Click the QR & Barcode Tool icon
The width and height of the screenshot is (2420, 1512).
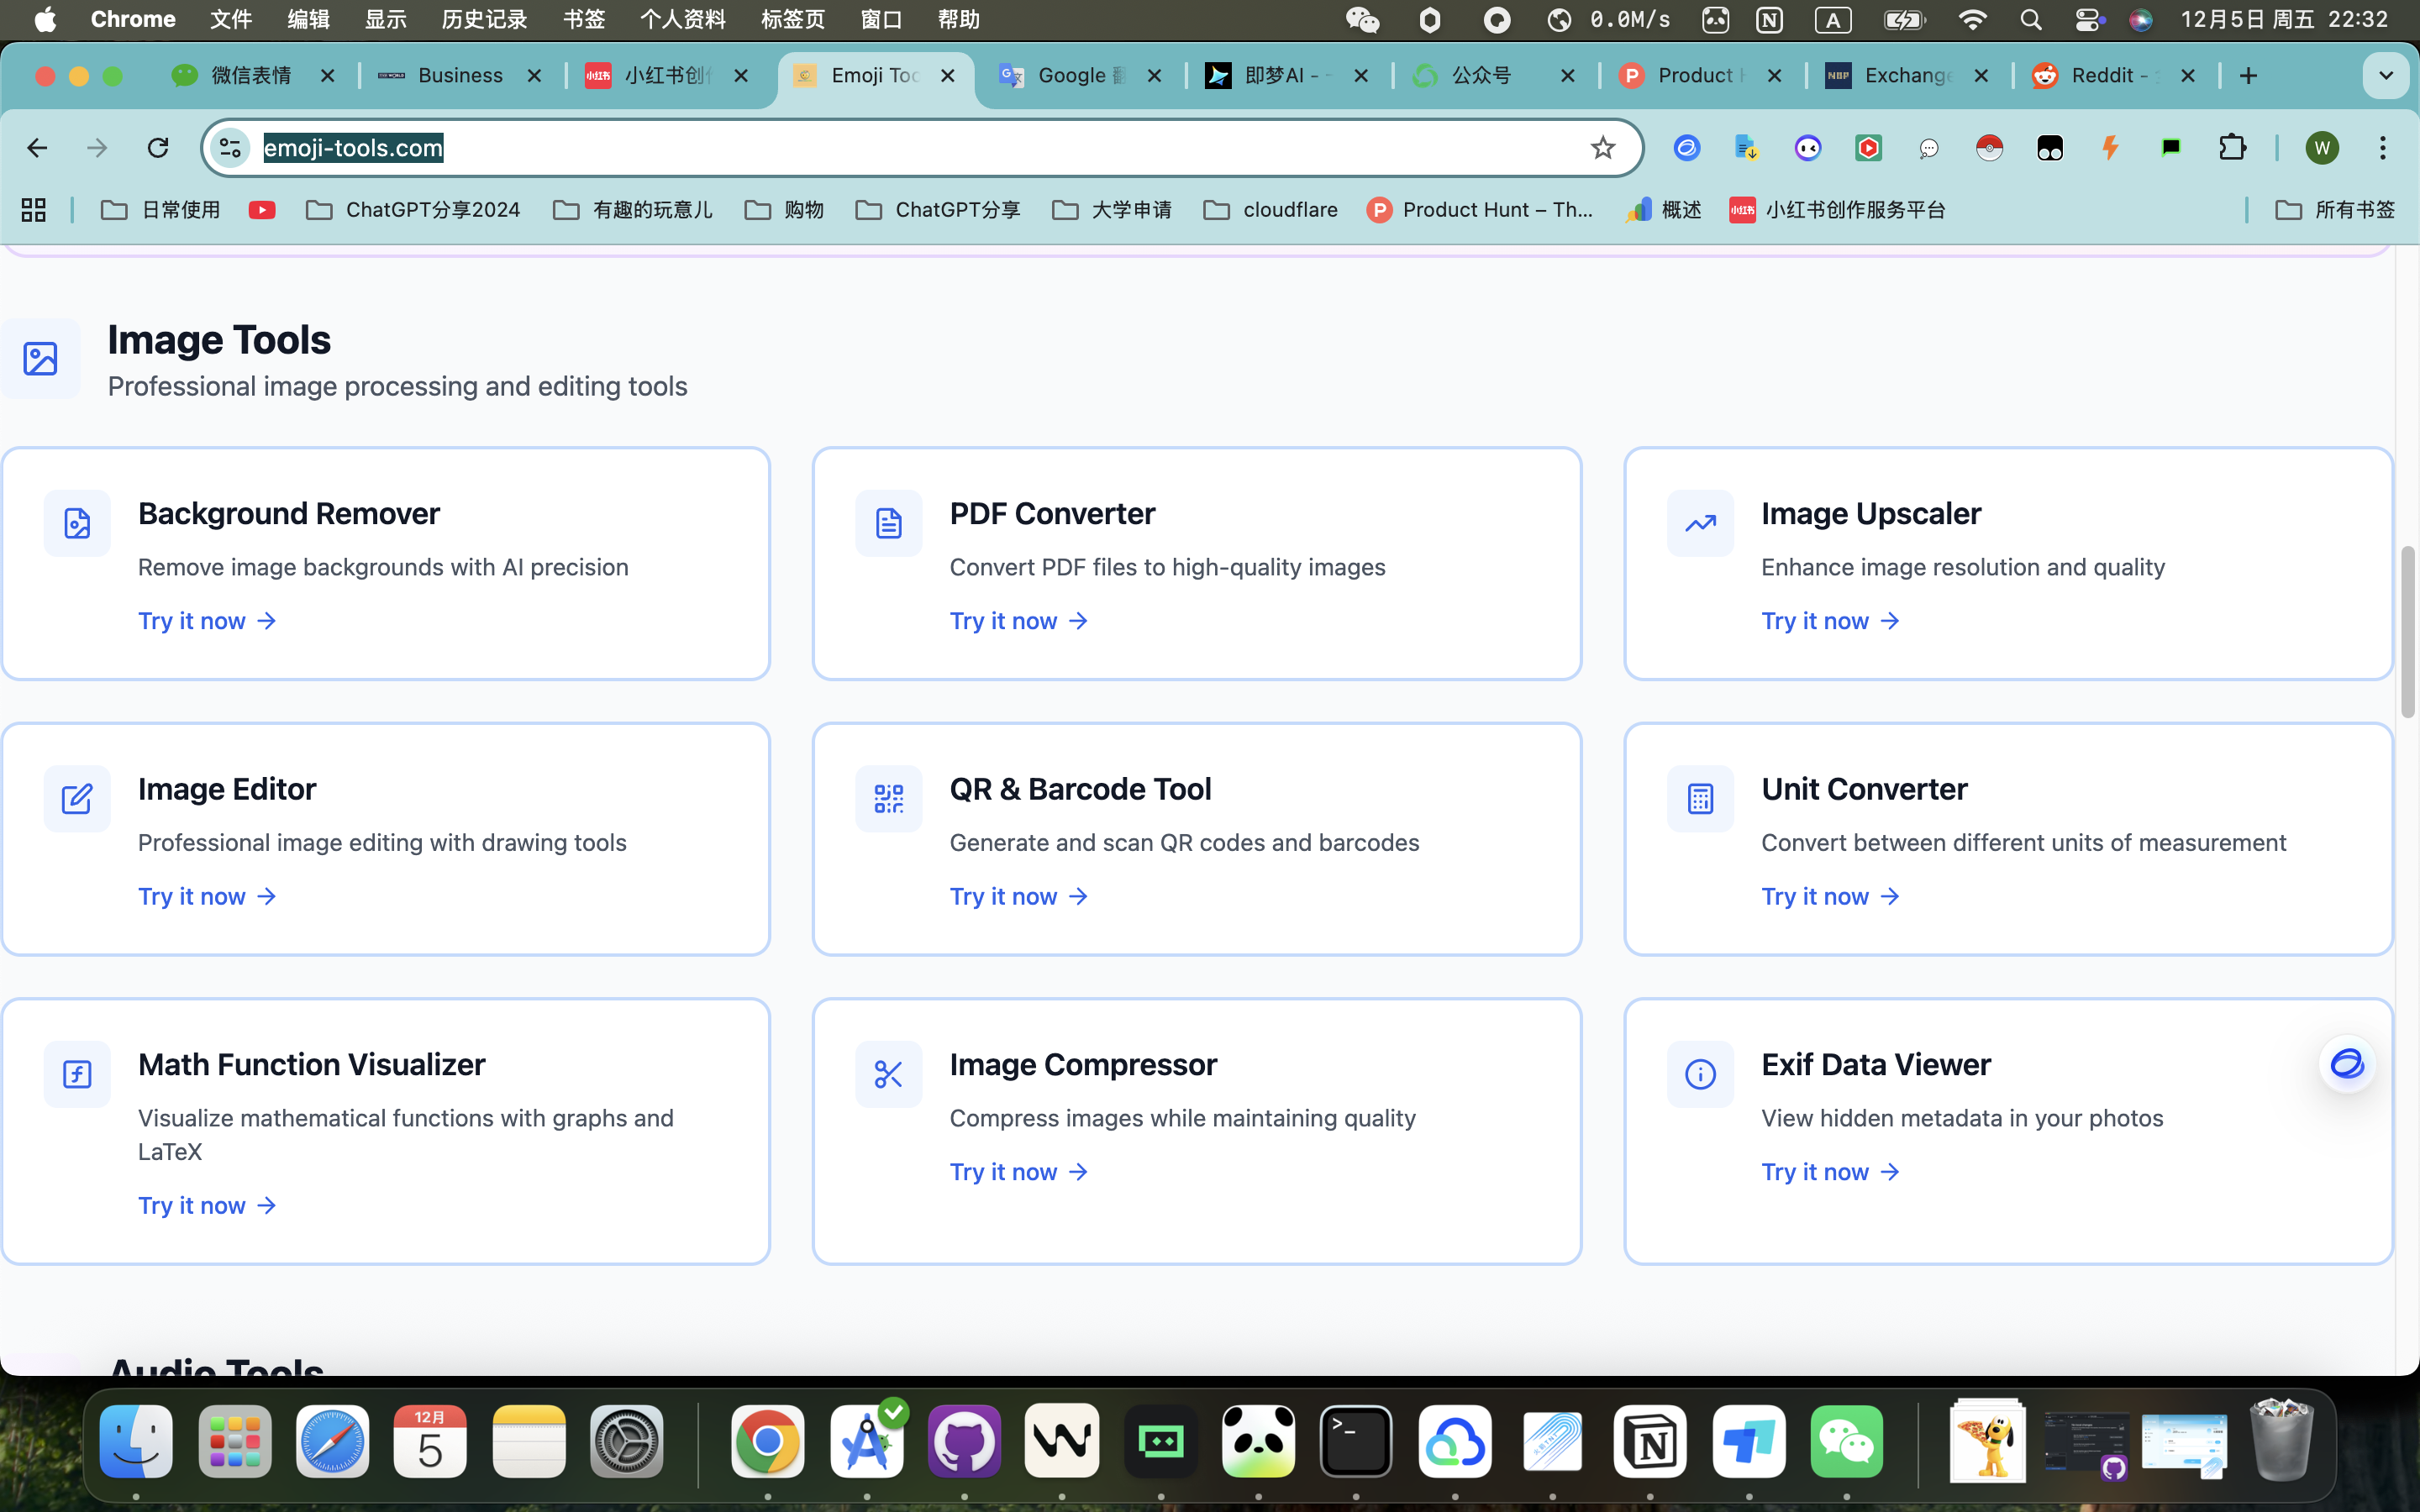pos(888,798)
